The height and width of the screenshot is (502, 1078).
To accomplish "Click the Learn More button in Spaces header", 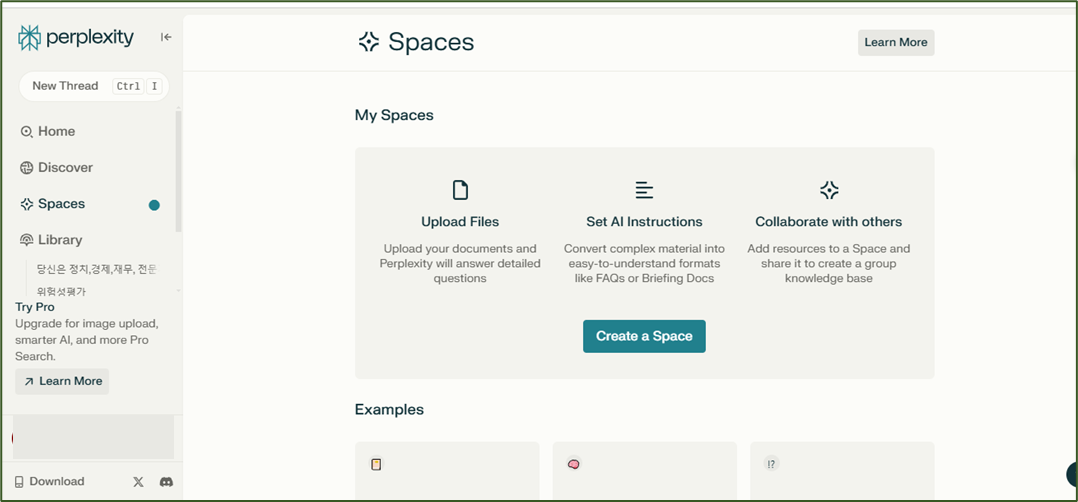I will pos(896,43).
